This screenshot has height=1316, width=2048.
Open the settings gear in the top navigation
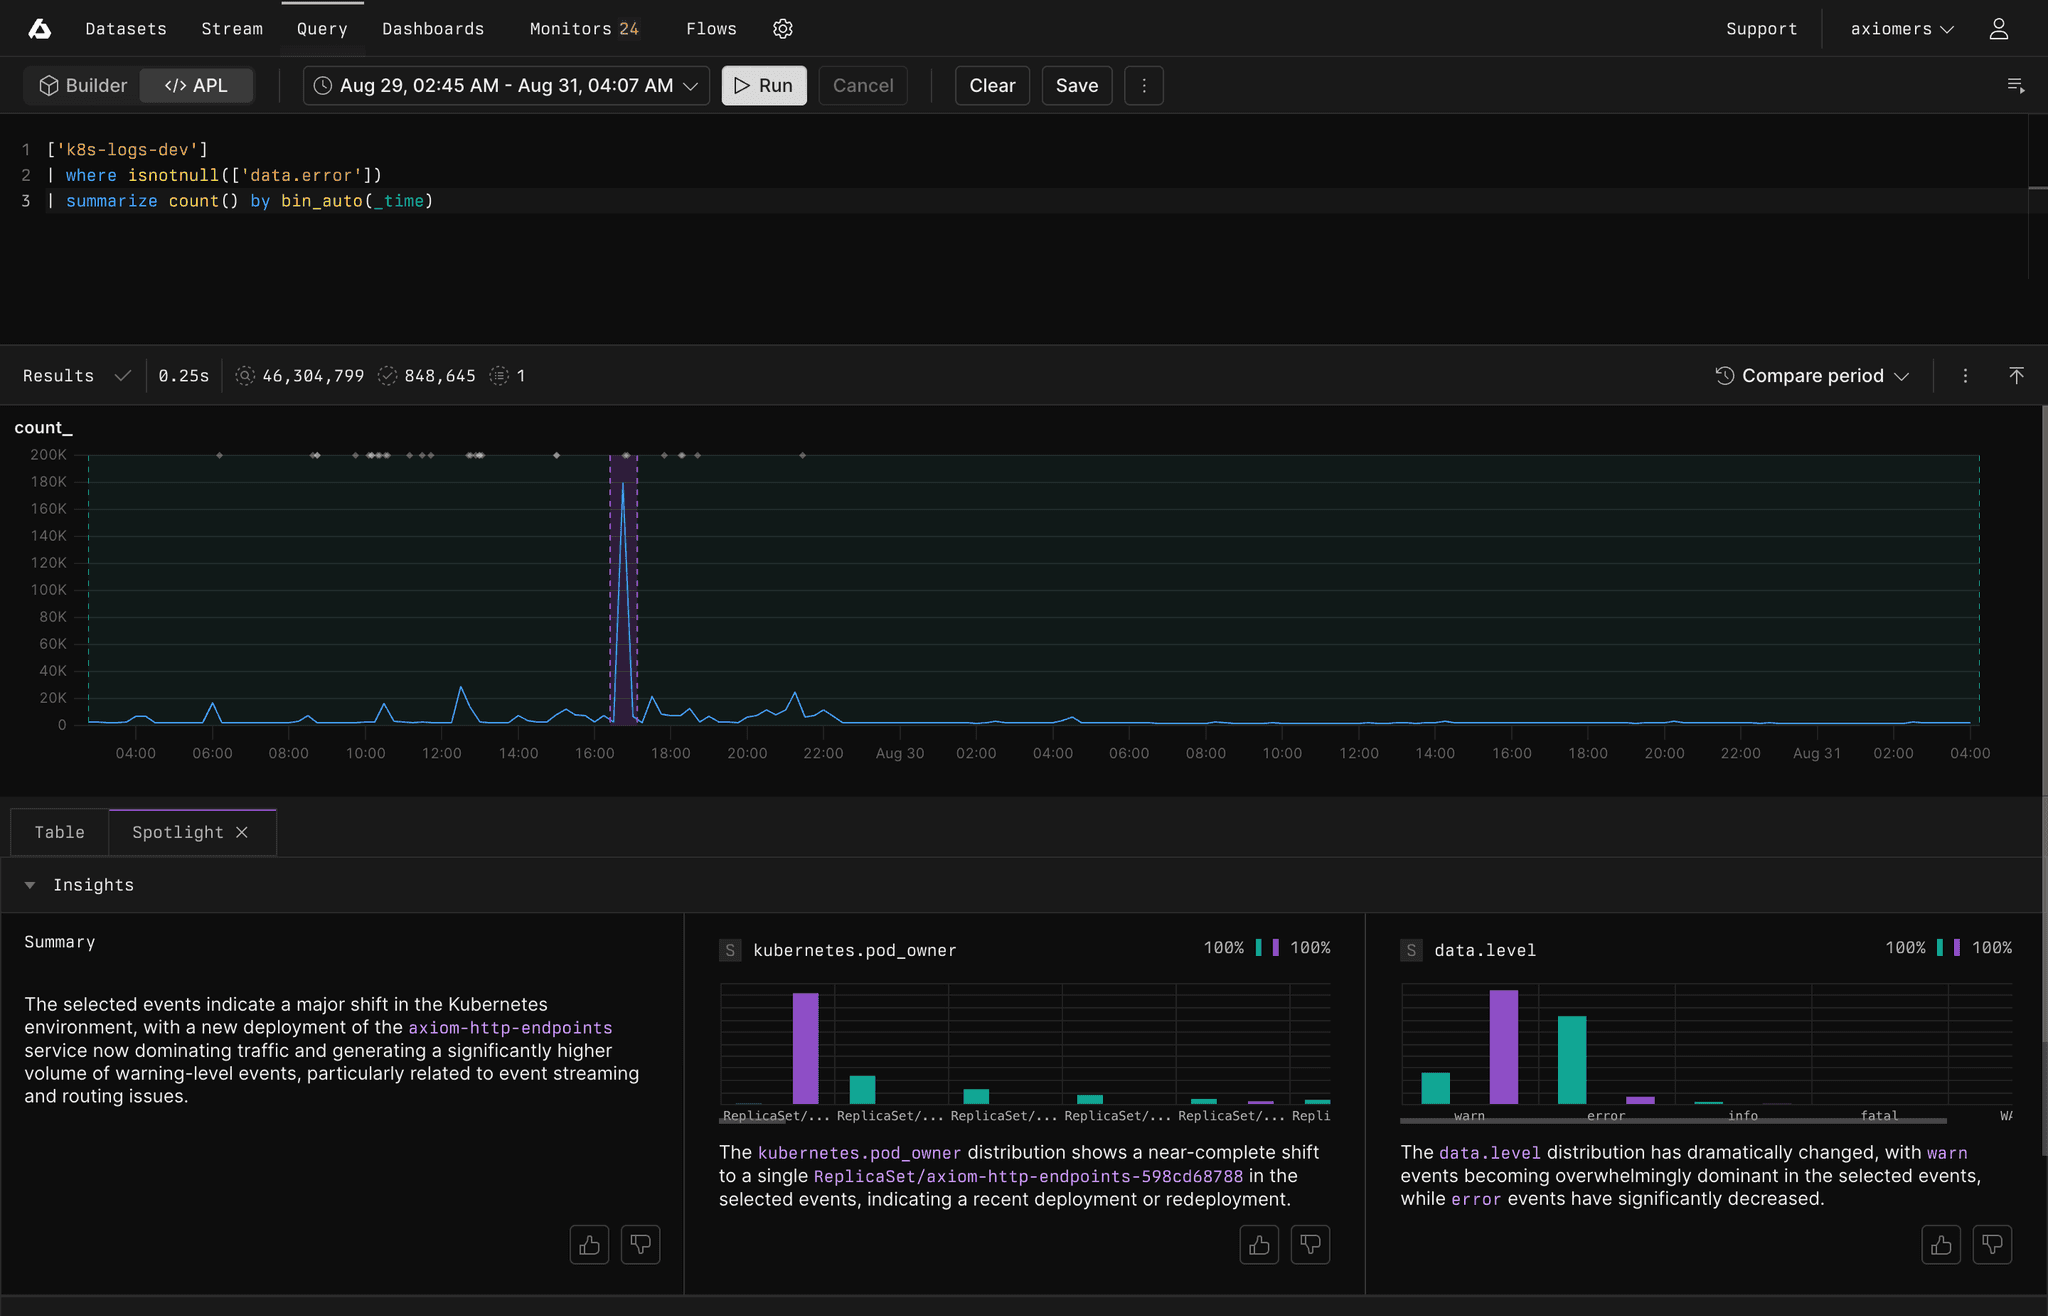(783, 28)
